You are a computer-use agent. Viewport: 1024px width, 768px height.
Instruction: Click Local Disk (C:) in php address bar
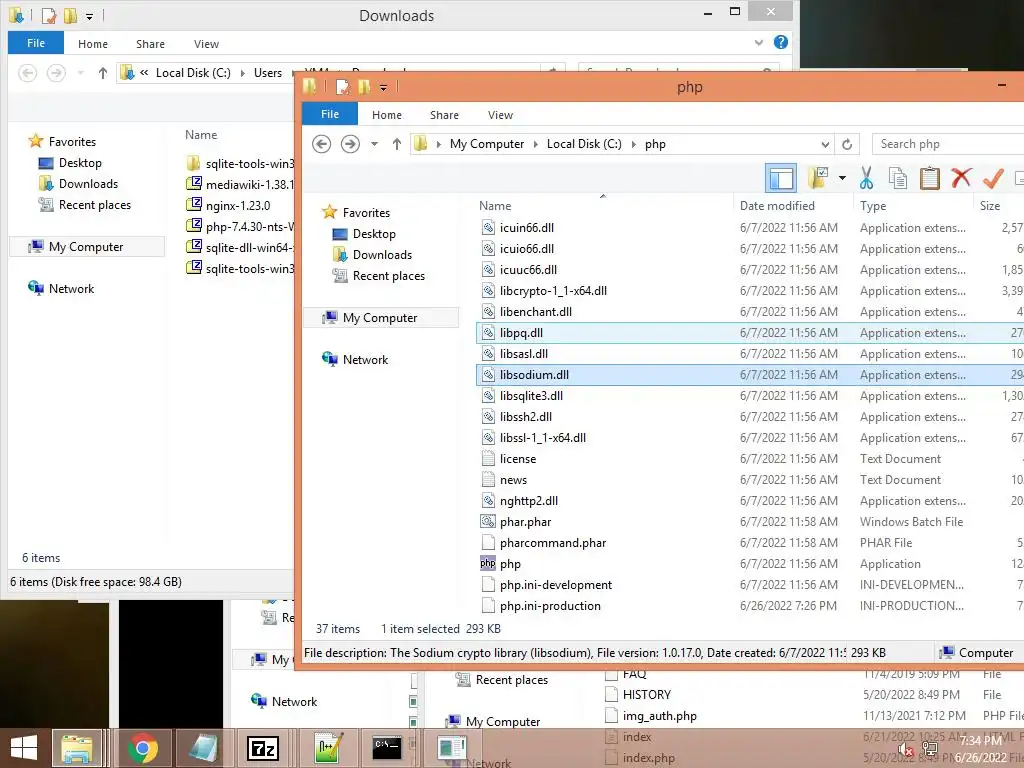click(x=584, y=144)
